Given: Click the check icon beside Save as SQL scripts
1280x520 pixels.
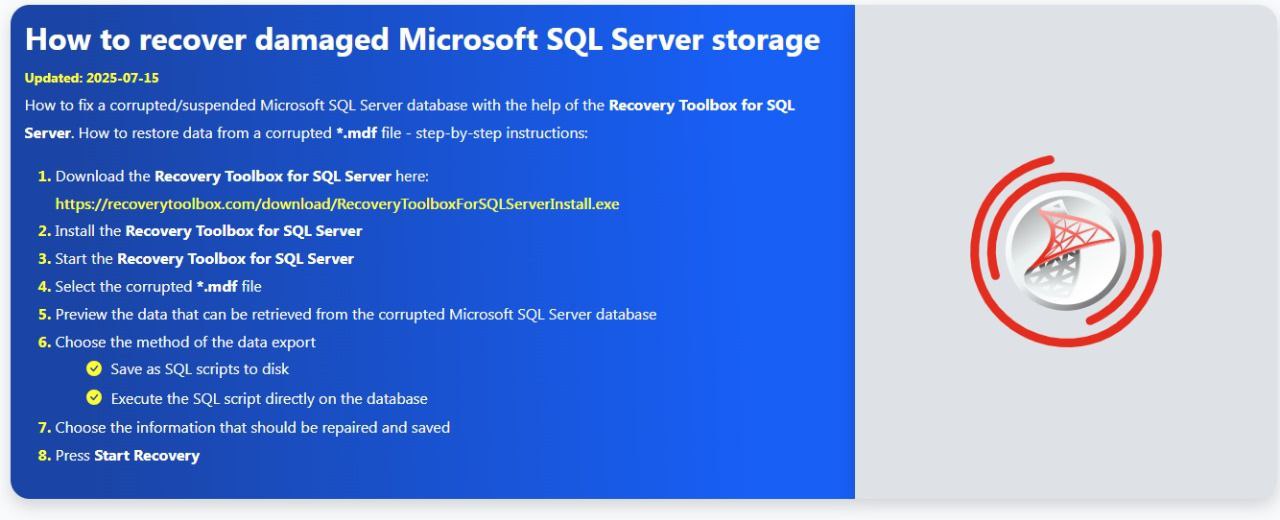Looking at the screenshot, I should (x=94, y=369).
